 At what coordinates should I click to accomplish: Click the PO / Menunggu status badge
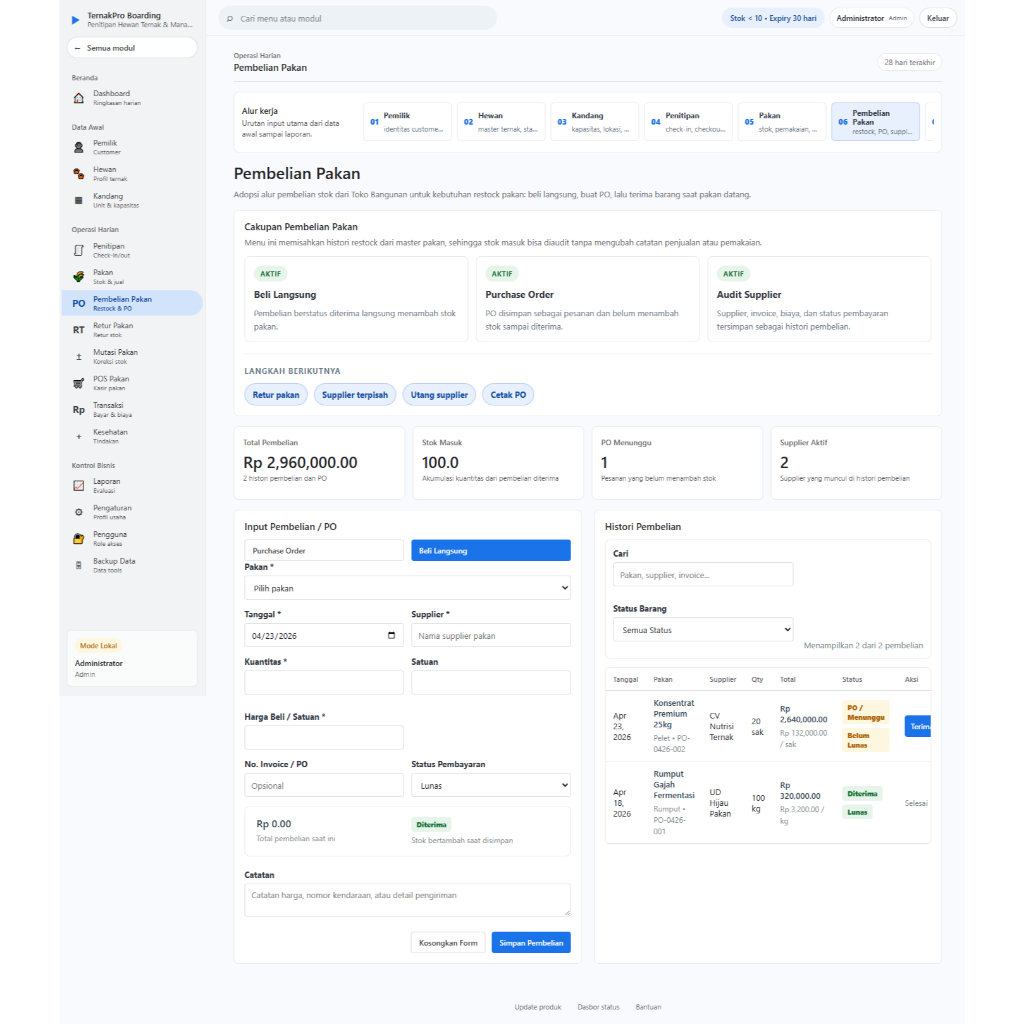coord(865,712)
